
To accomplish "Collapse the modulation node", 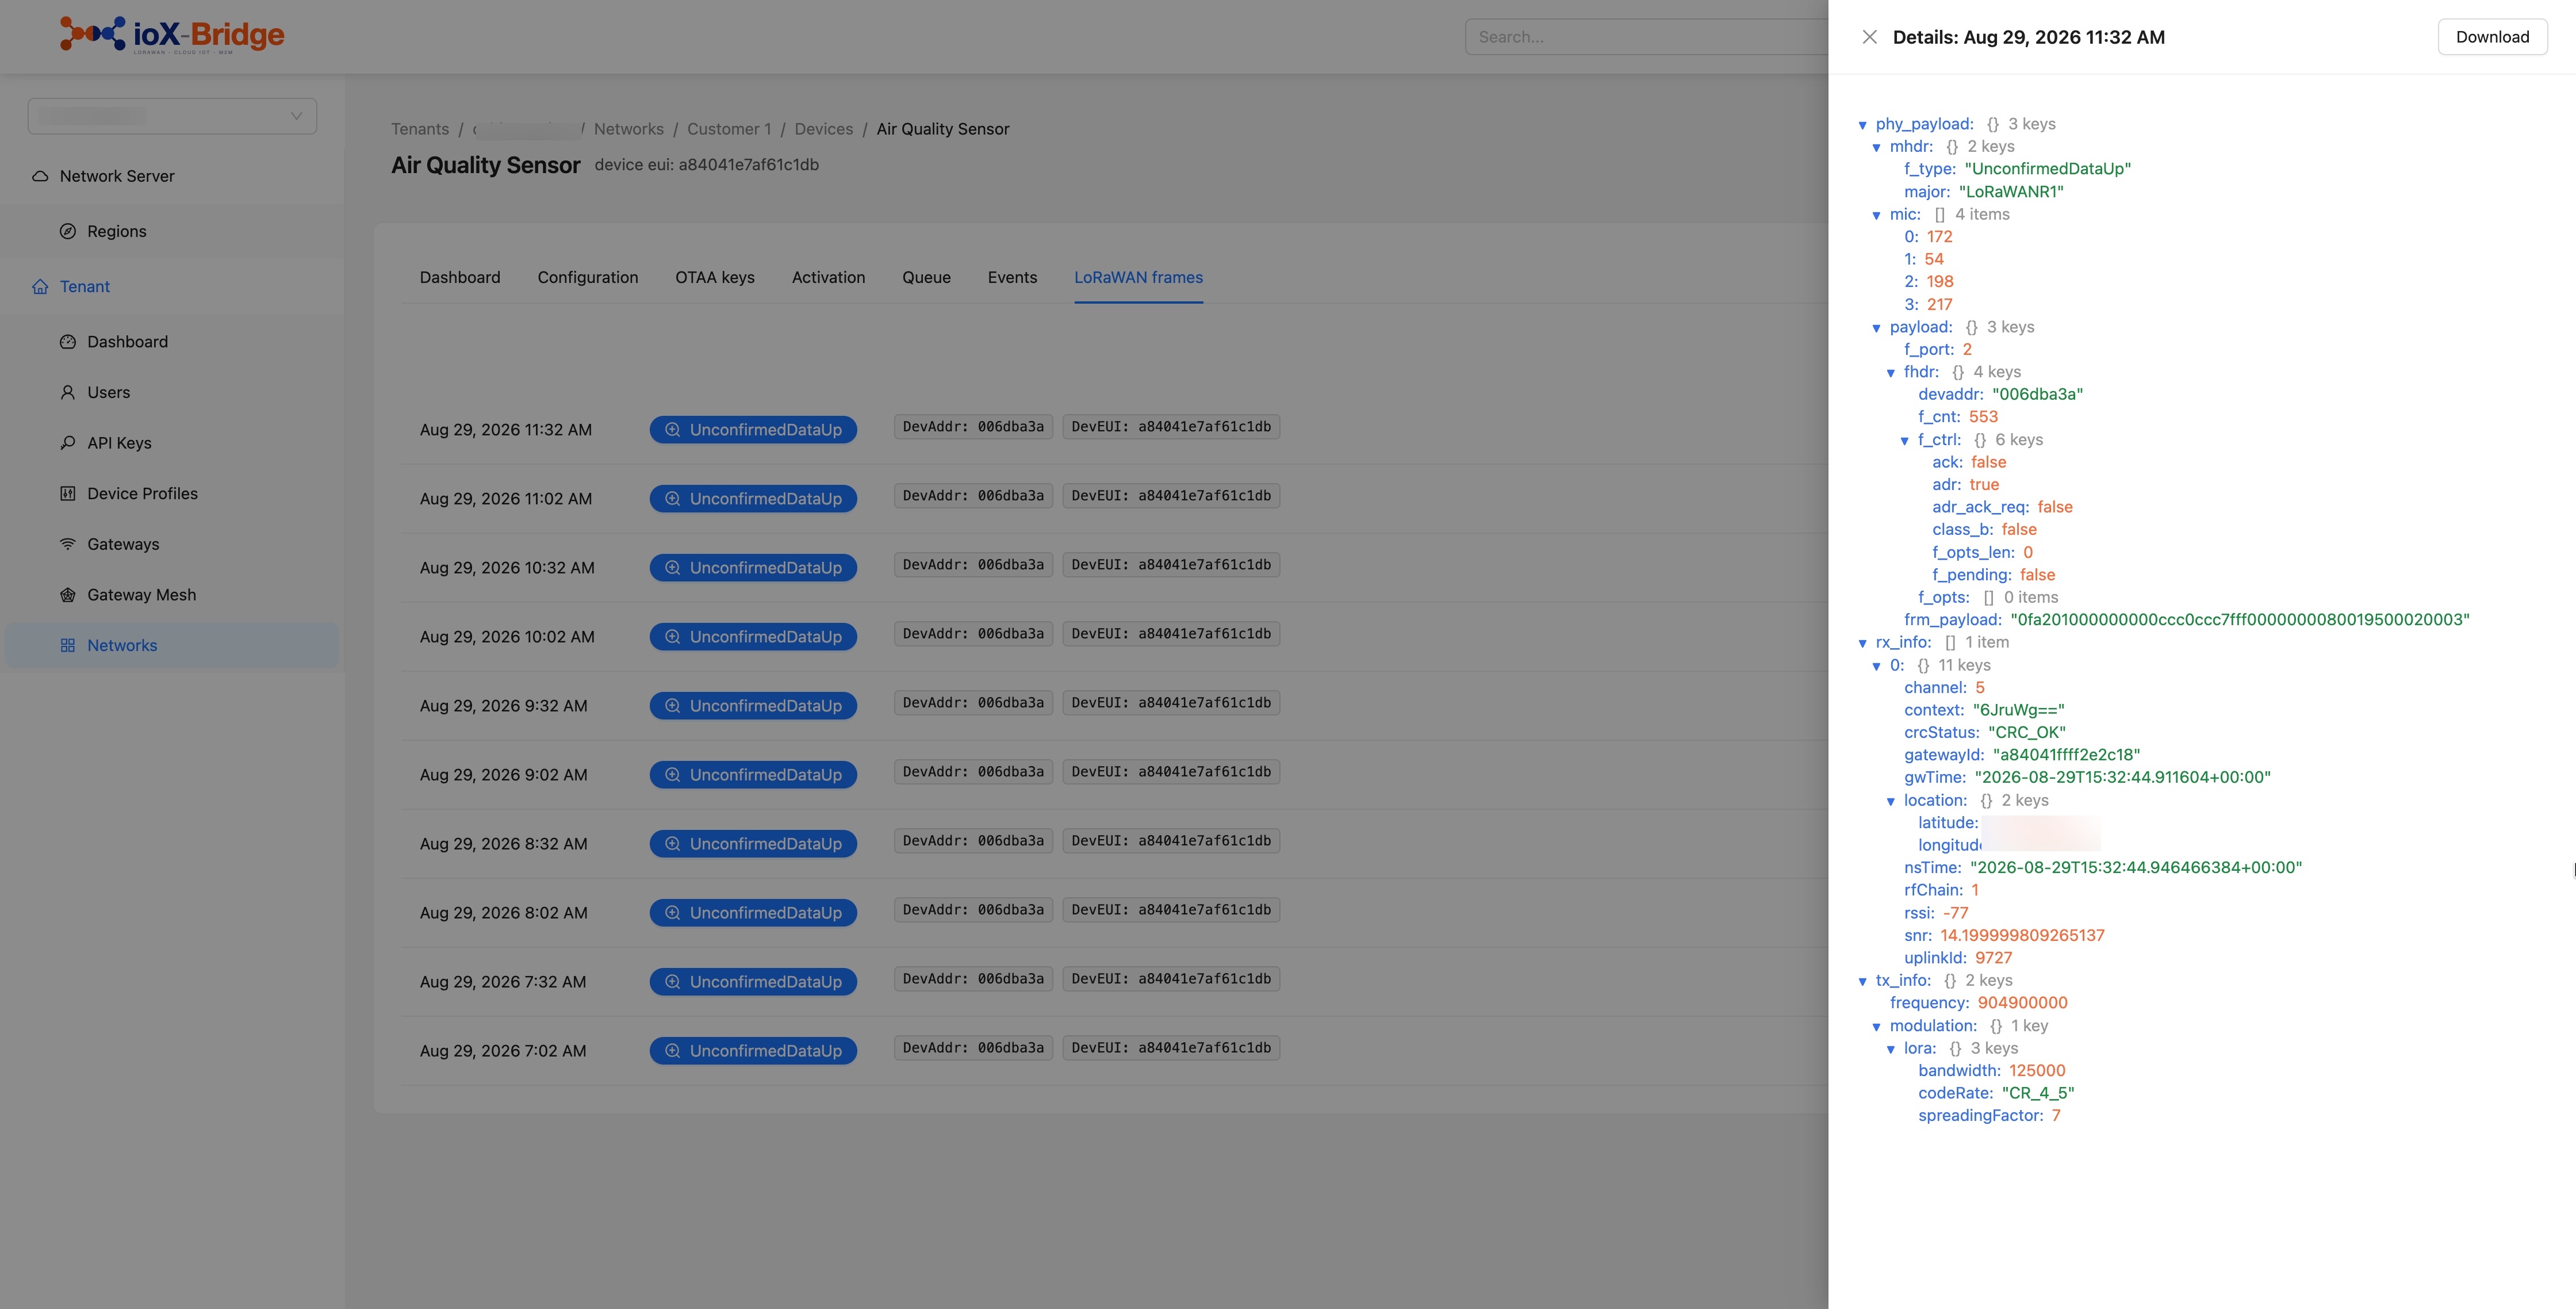I will pos(1876,1027).
